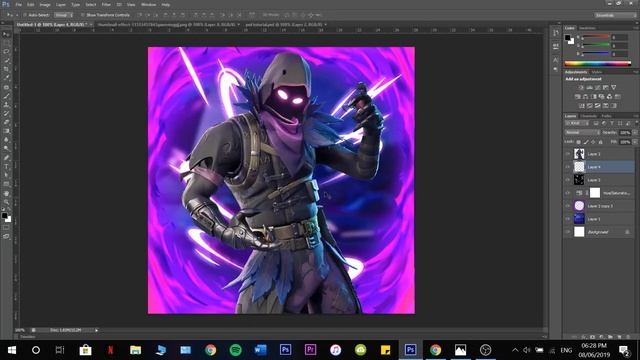Select the Crop tool
This screenshot has width=640, height=360.
(6, 69)
